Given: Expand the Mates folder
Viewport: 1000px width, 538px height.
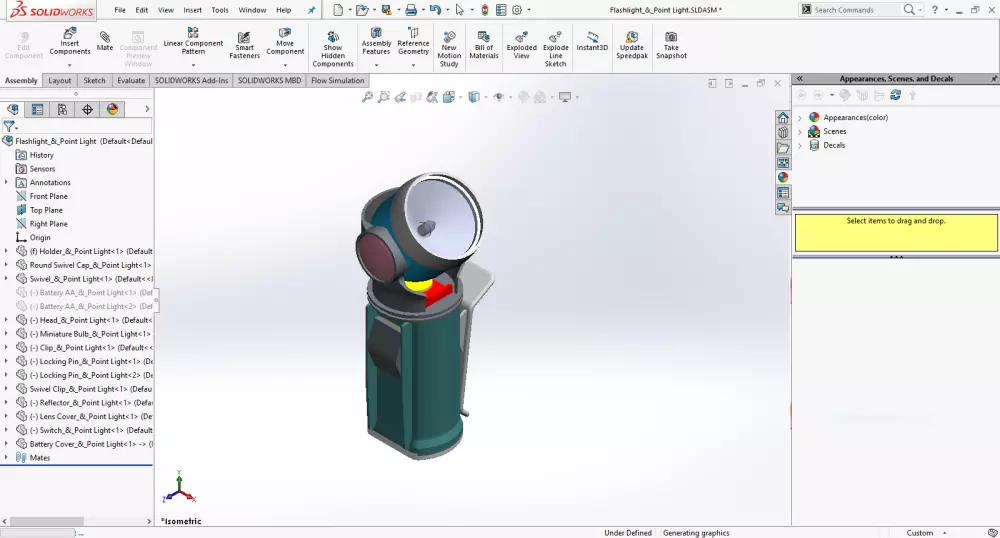Looking at the screenshot, I should pos(6,458).
